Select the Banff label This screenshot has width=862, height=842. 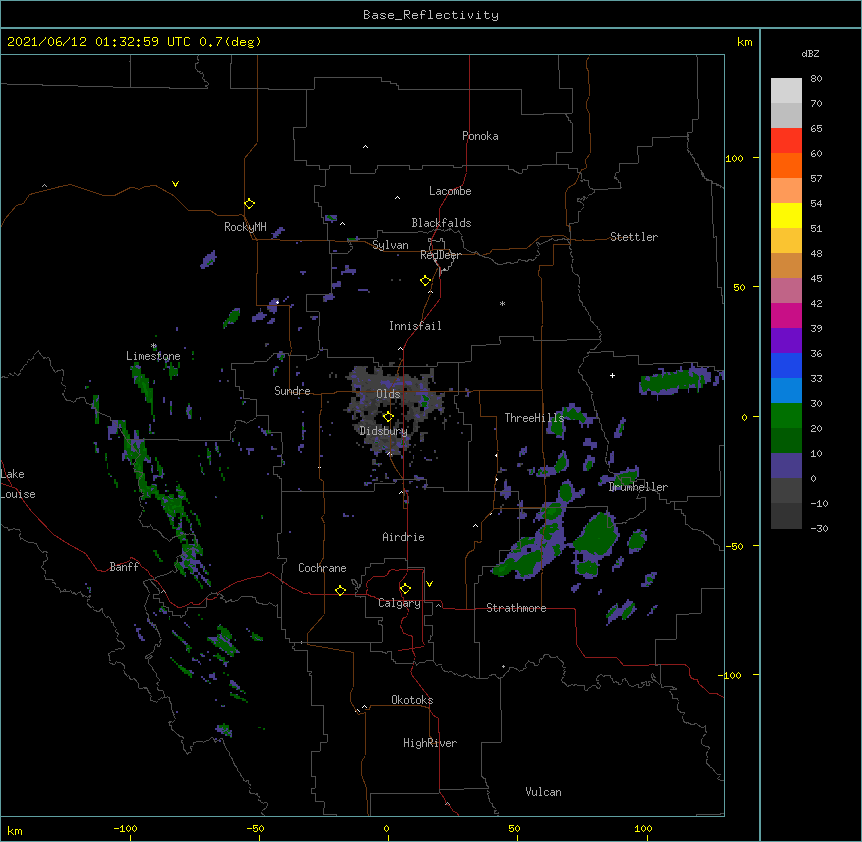click(124, 567)
